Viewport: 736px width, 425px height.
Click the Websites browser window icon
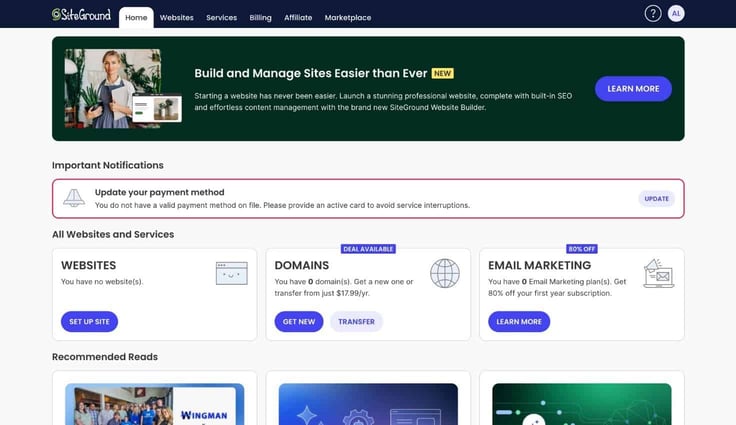tap(231, 273)
